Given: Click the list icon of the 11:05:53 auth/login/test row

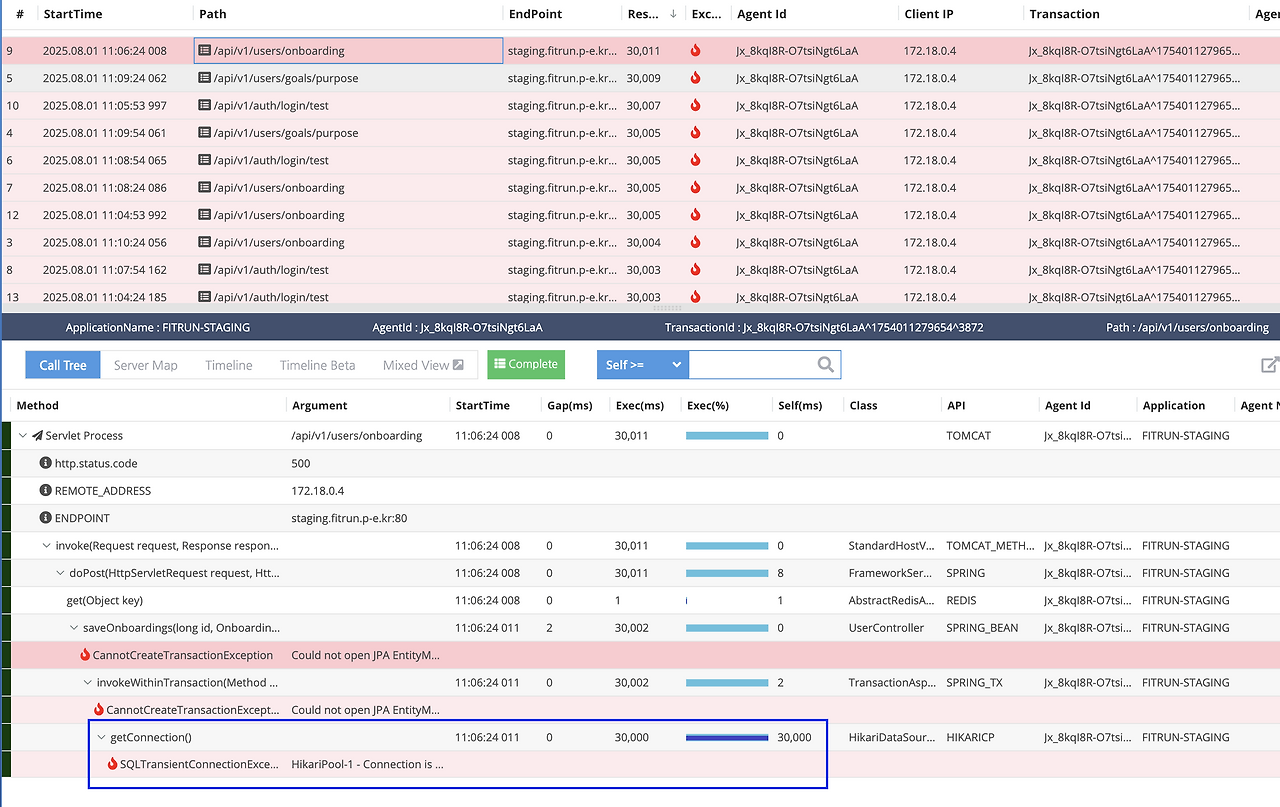Looking at the screenshot, I should [204, 105].
